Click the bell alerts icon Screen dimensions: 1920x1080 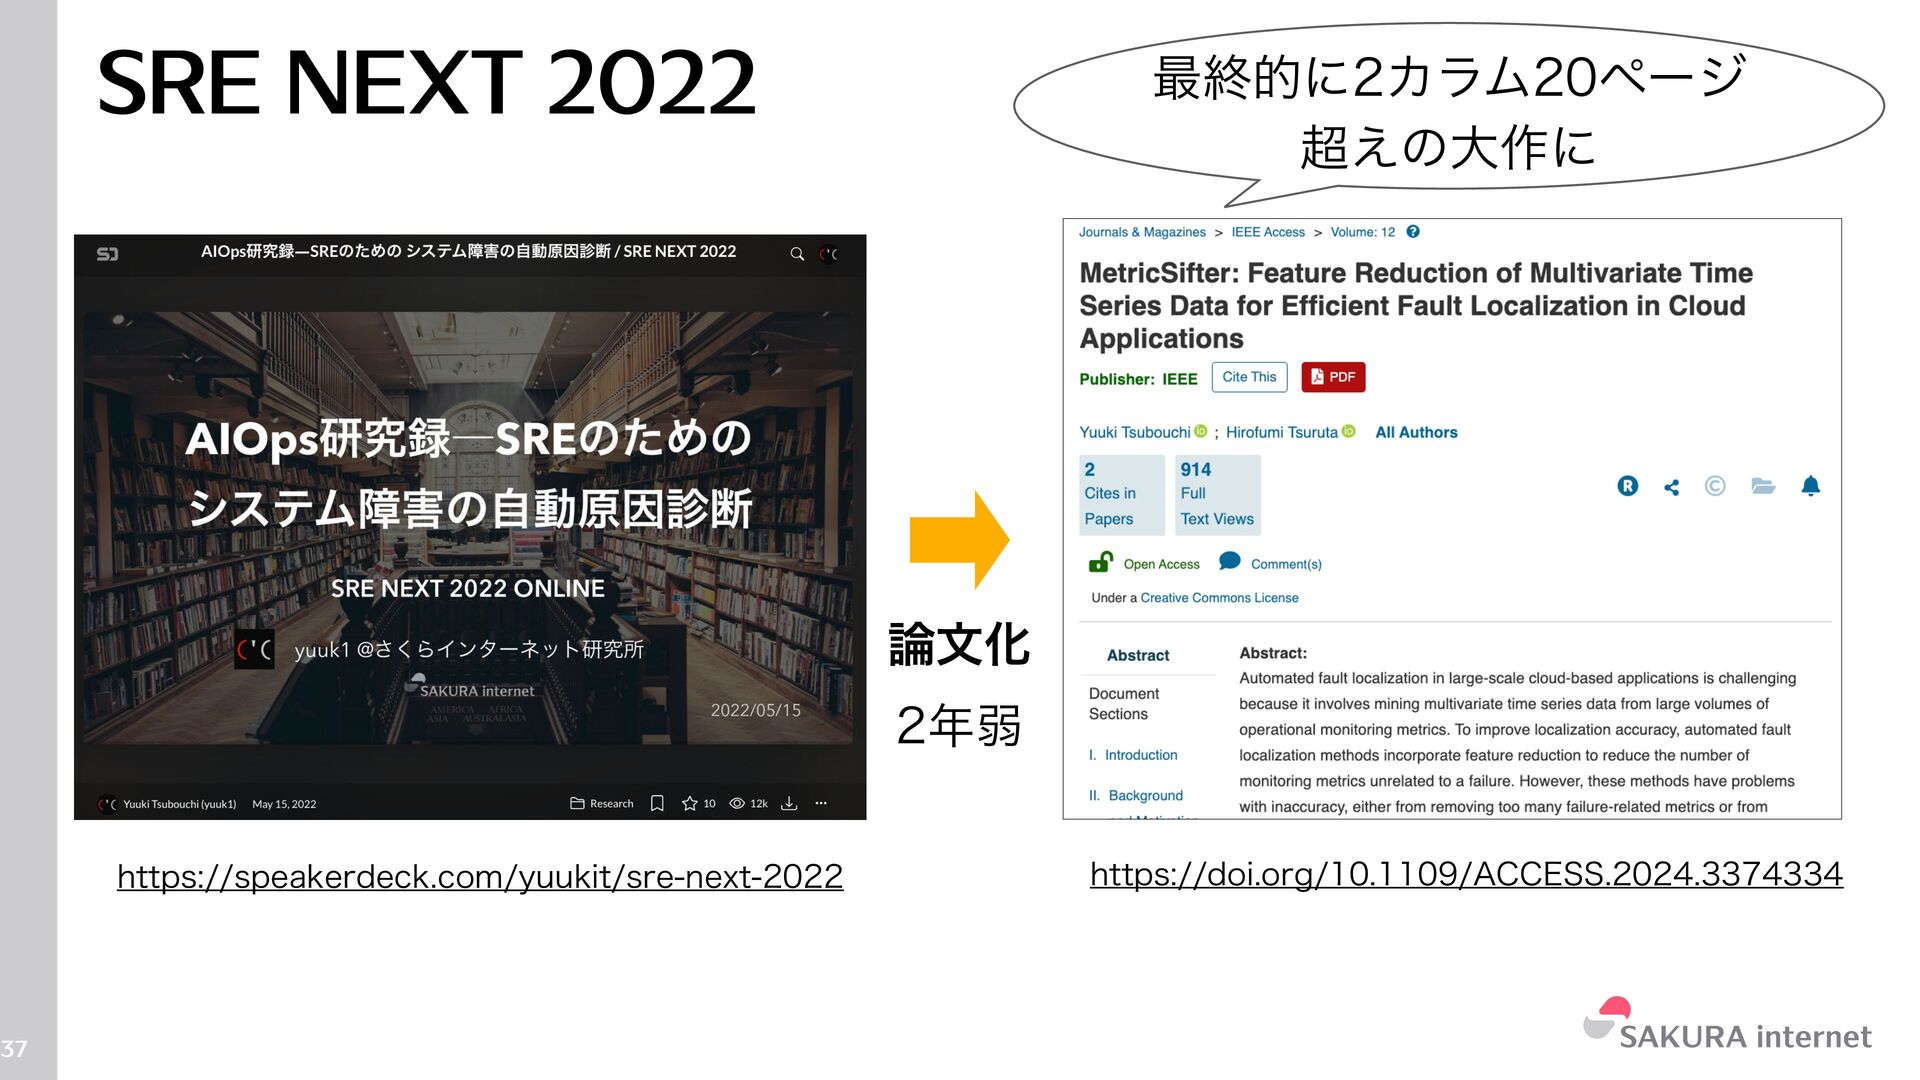1810,486
